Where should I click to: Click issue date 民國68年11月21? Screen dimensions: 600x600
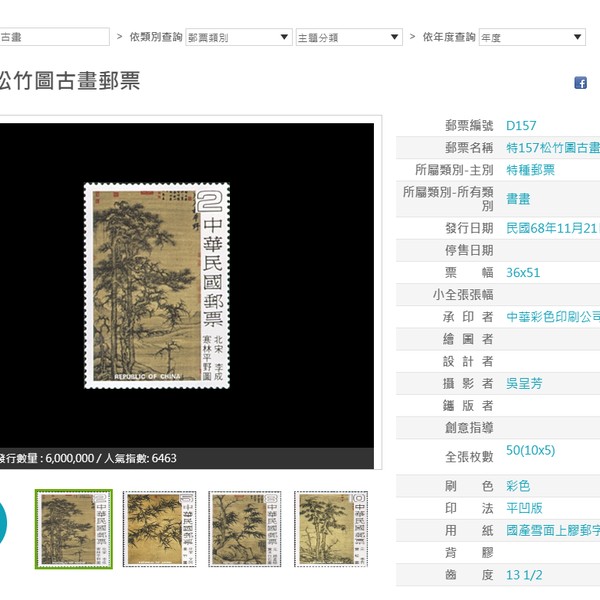pos(553,228)
